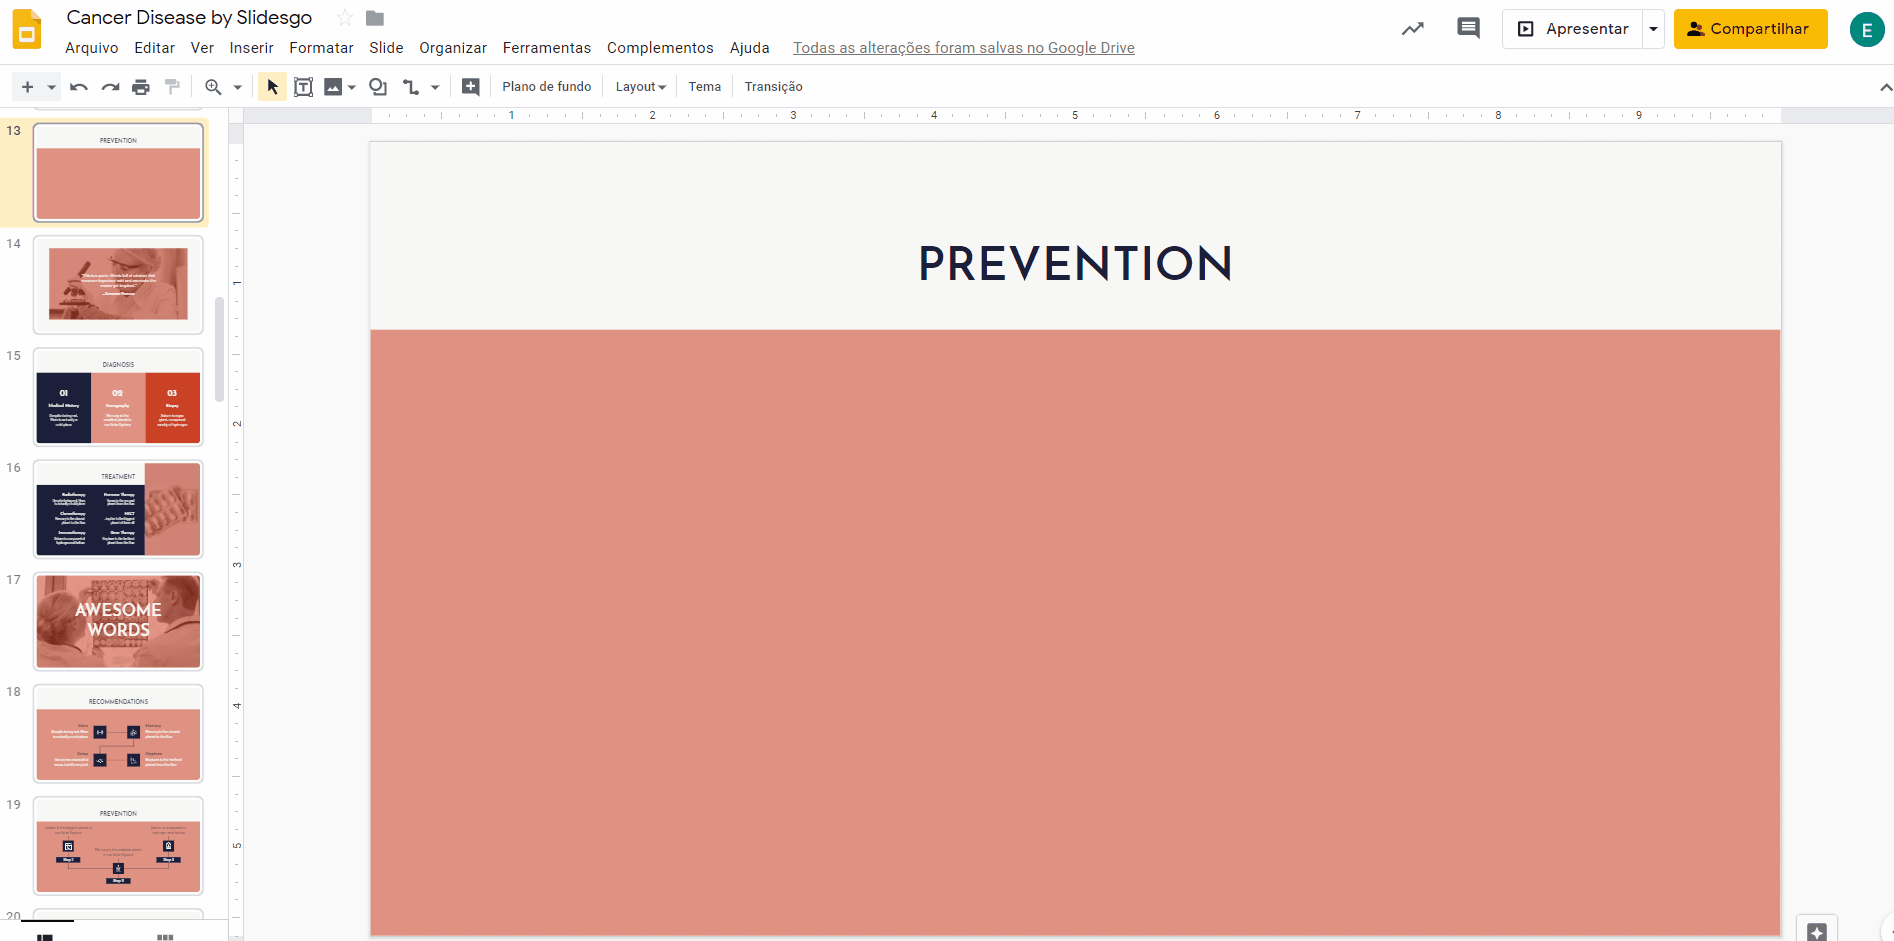This screenshot has height=941, width=1894.
Task: Open the Layout dropdown
Action: (640, 87)
